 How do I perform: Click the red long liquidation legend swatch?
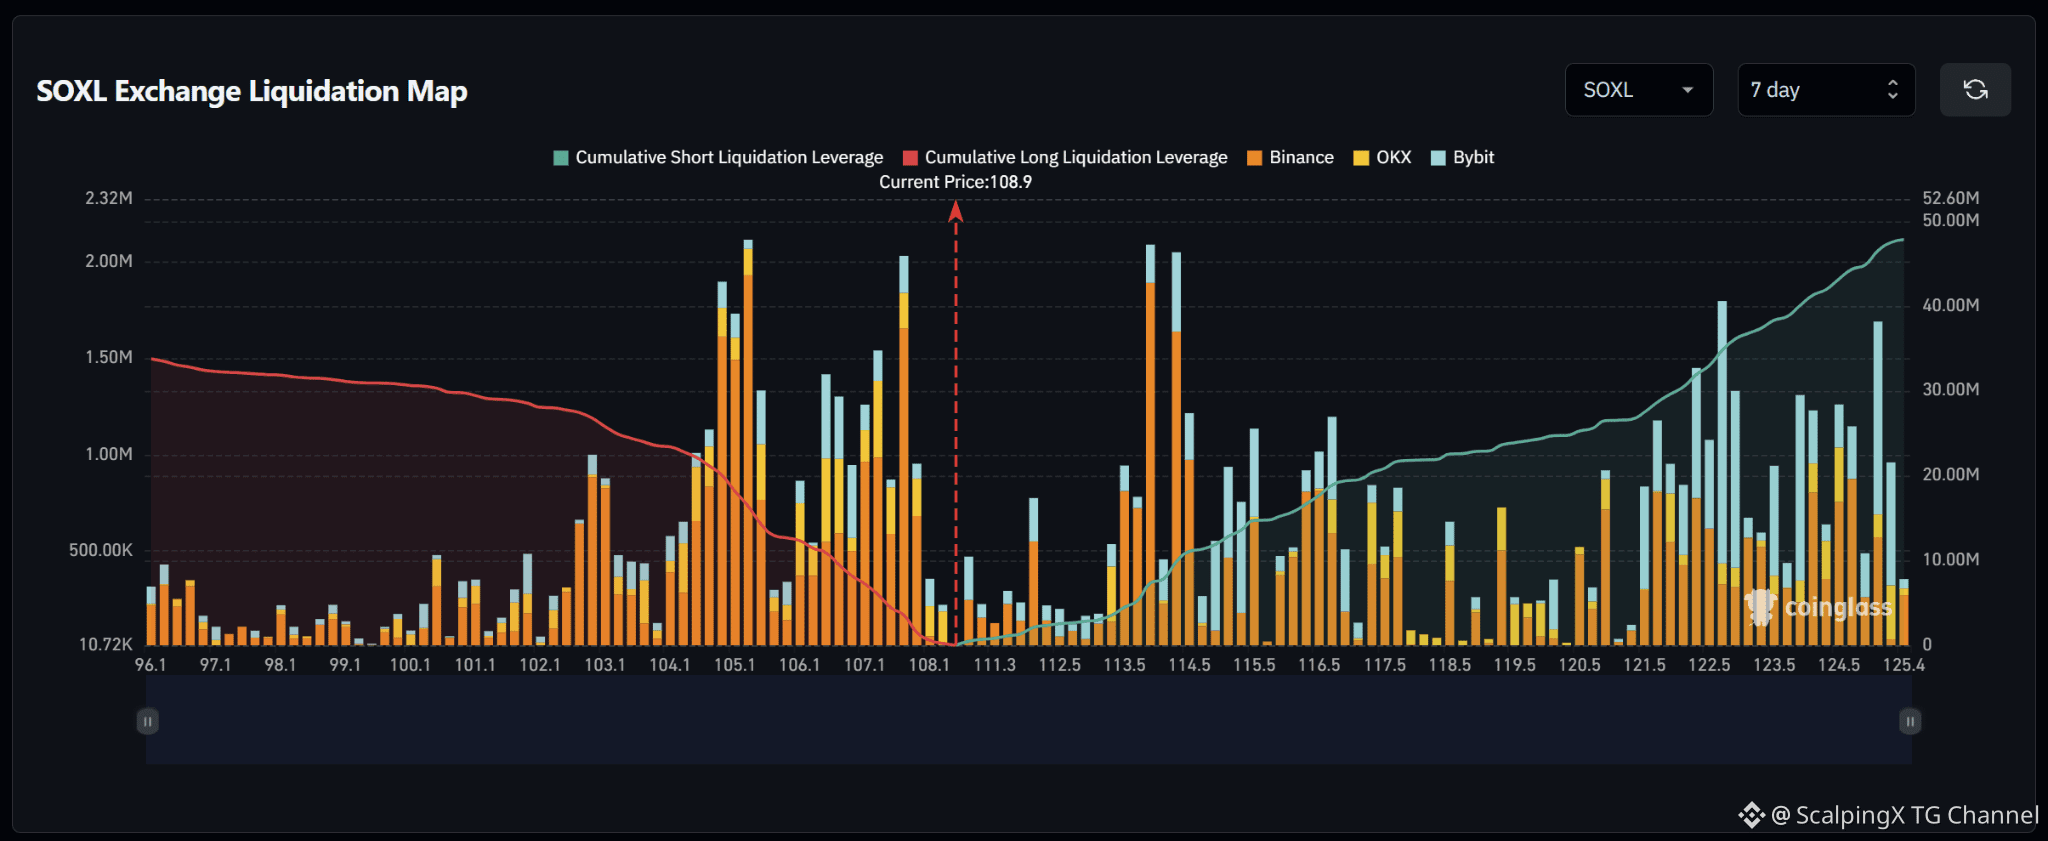coord(910,158)
